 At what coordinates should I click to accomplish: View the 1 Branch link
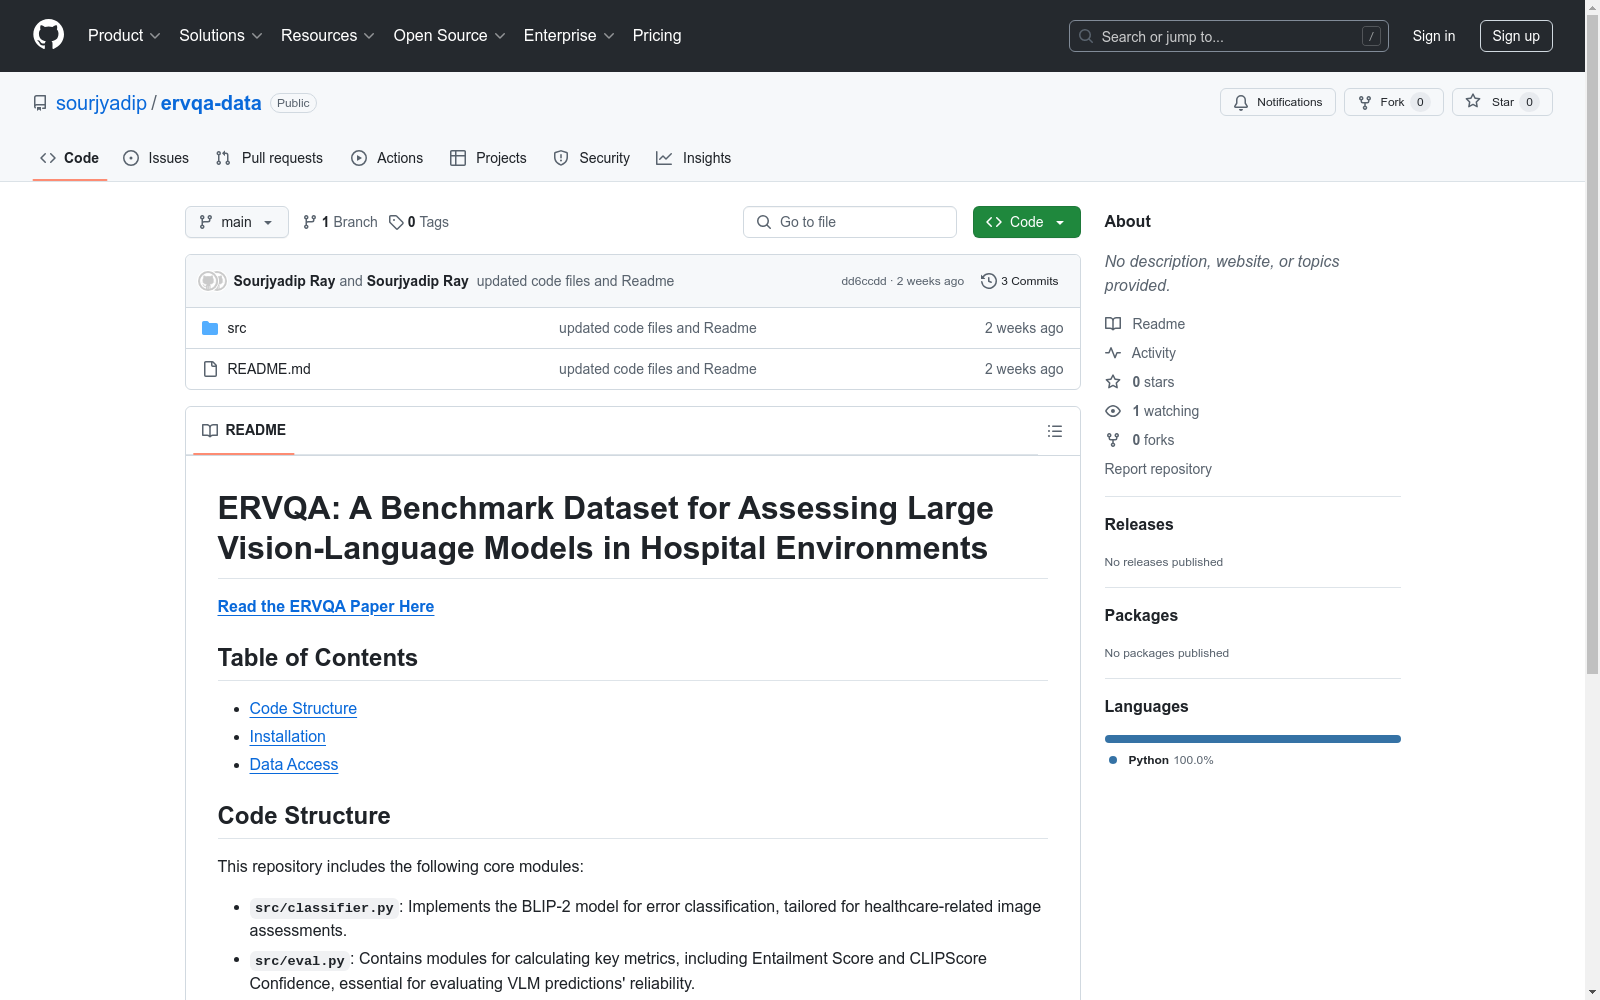tap(340, 222)
